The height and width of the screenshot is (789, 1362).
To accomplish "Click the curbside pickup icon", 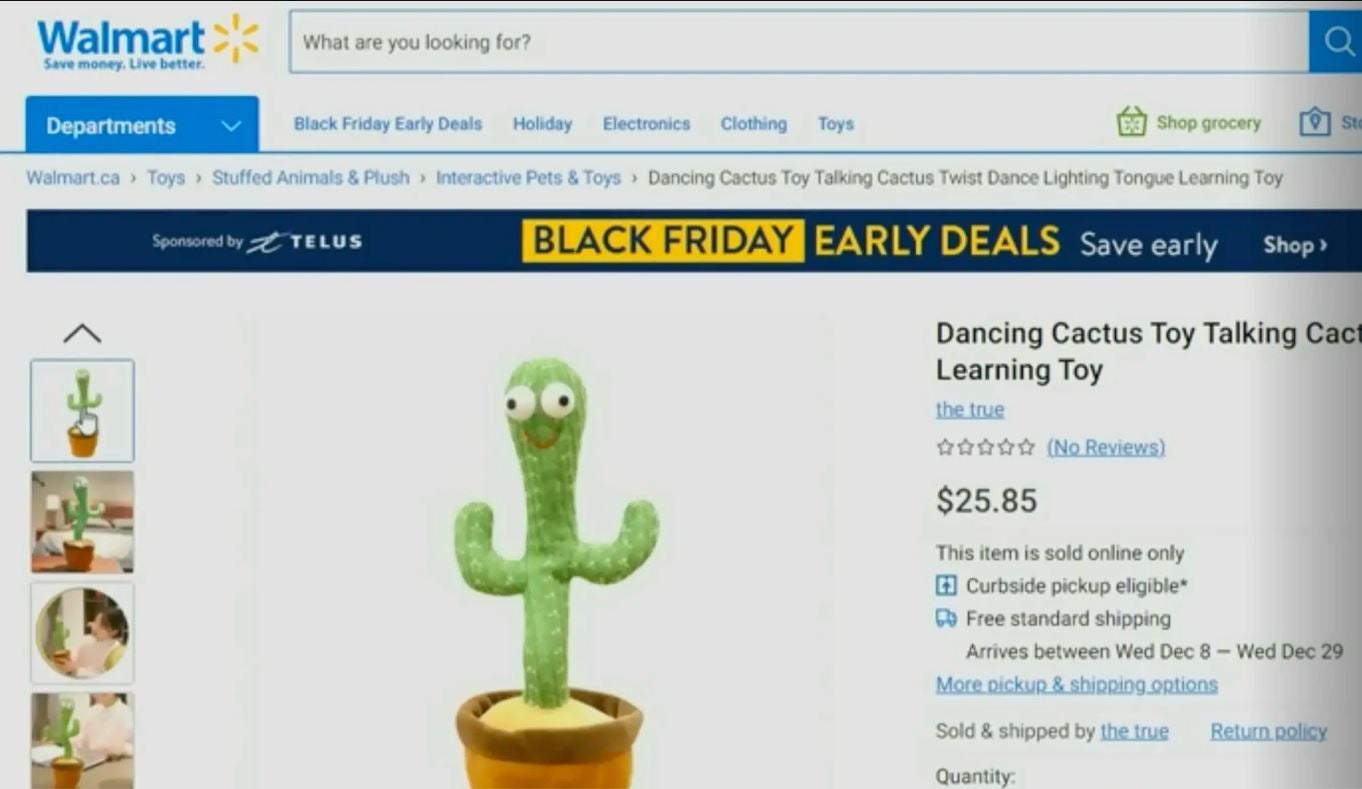I will (946, 585).
